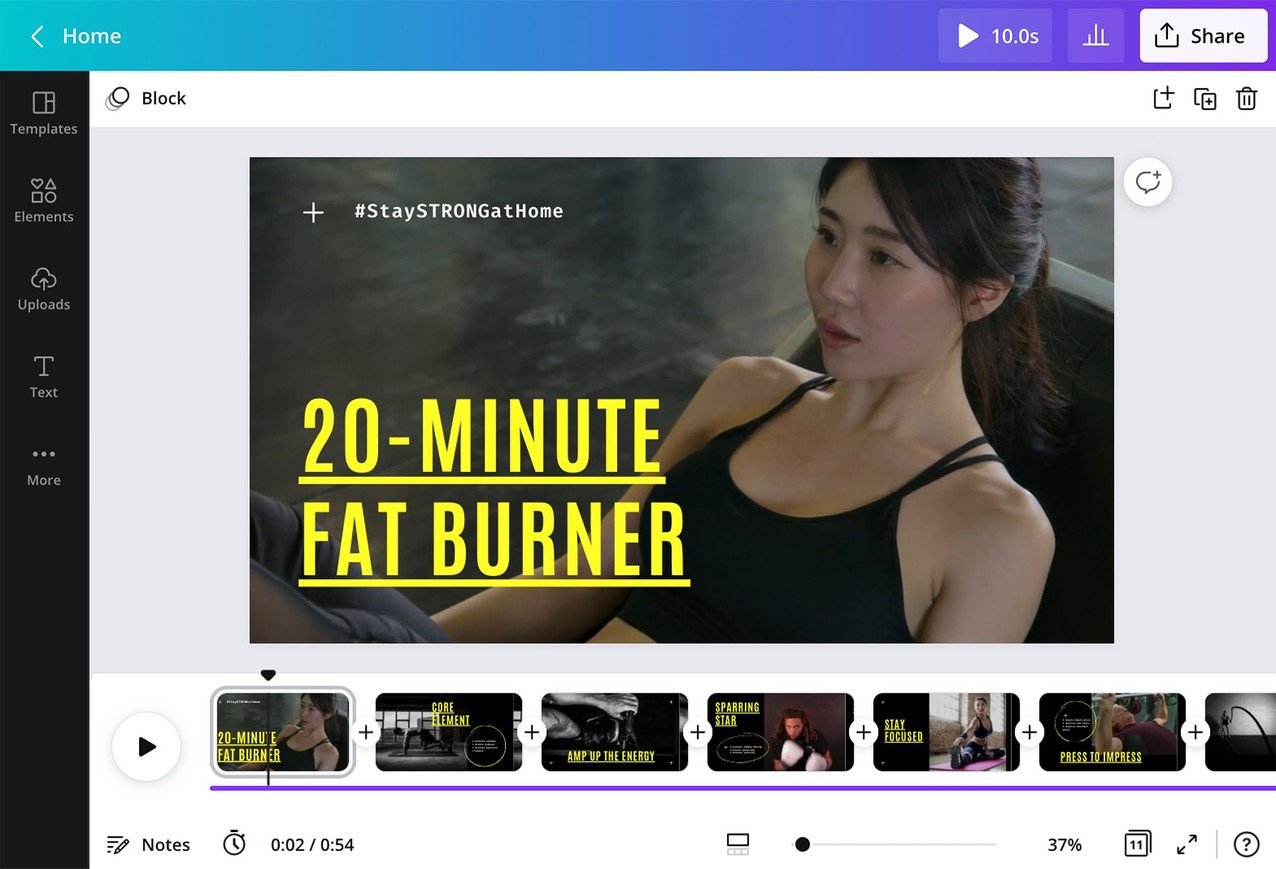Select the partially visible last scene thumbnail
Image resolution: width=1276 pixels, height=869 pixels.
(1241, 732)
